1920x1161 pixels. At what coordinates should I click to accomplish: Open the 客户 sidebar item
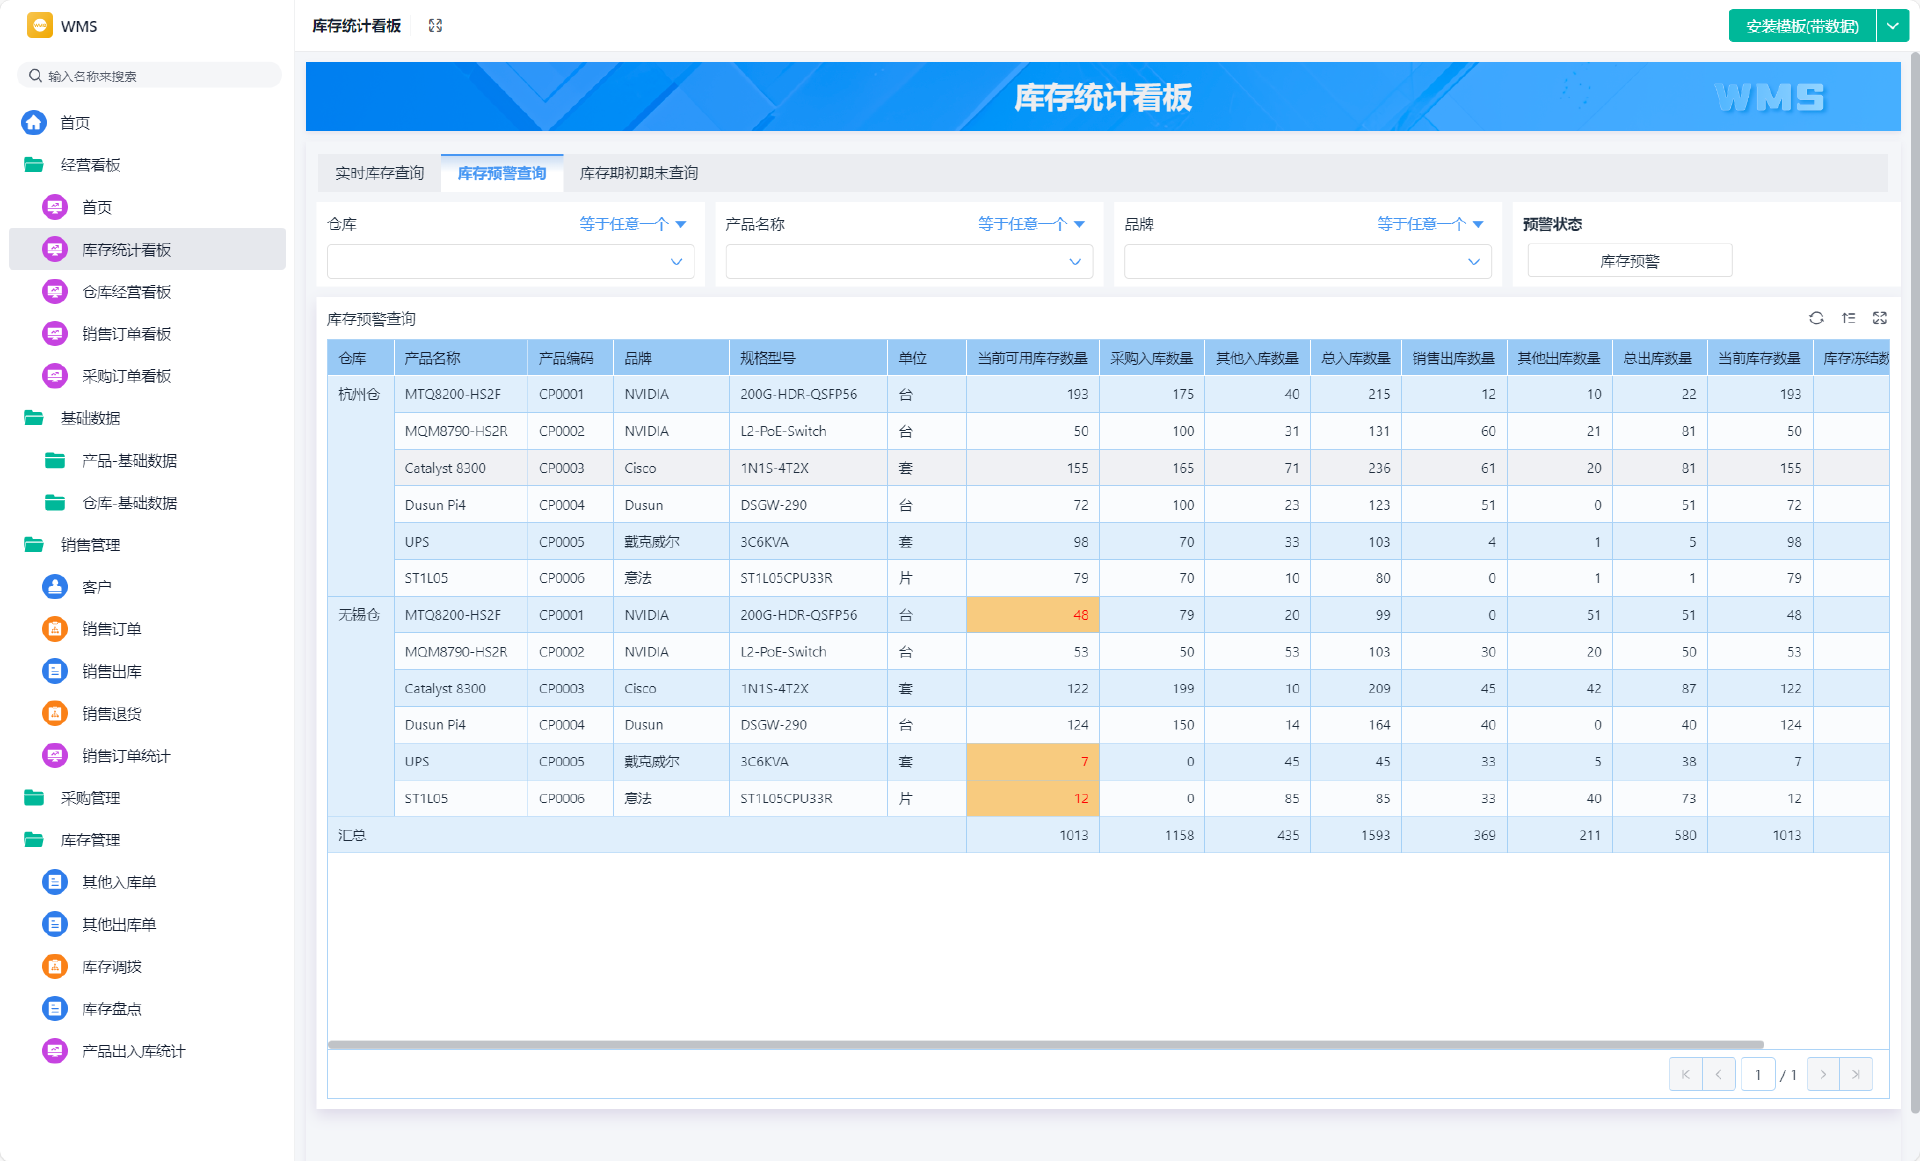coord(96,587)
